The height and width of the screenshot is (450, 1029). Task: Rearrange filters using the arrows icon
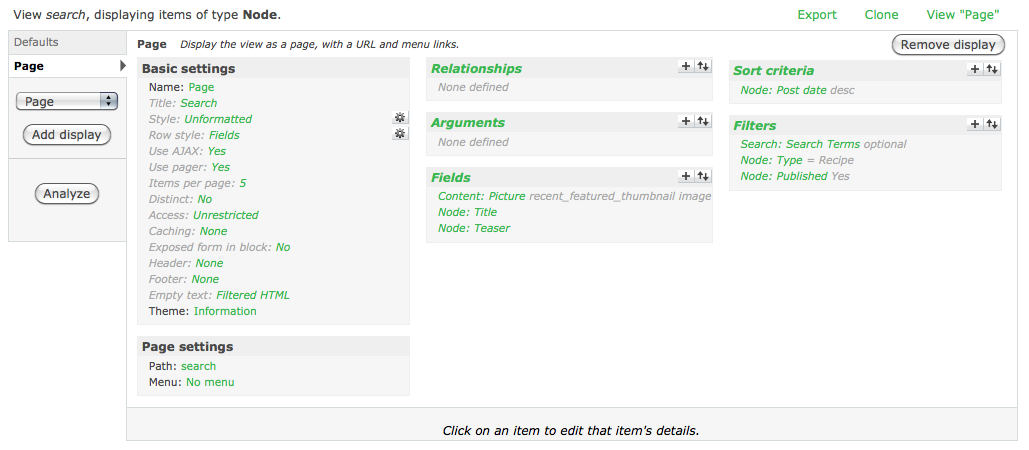click(x=992, y=124)
